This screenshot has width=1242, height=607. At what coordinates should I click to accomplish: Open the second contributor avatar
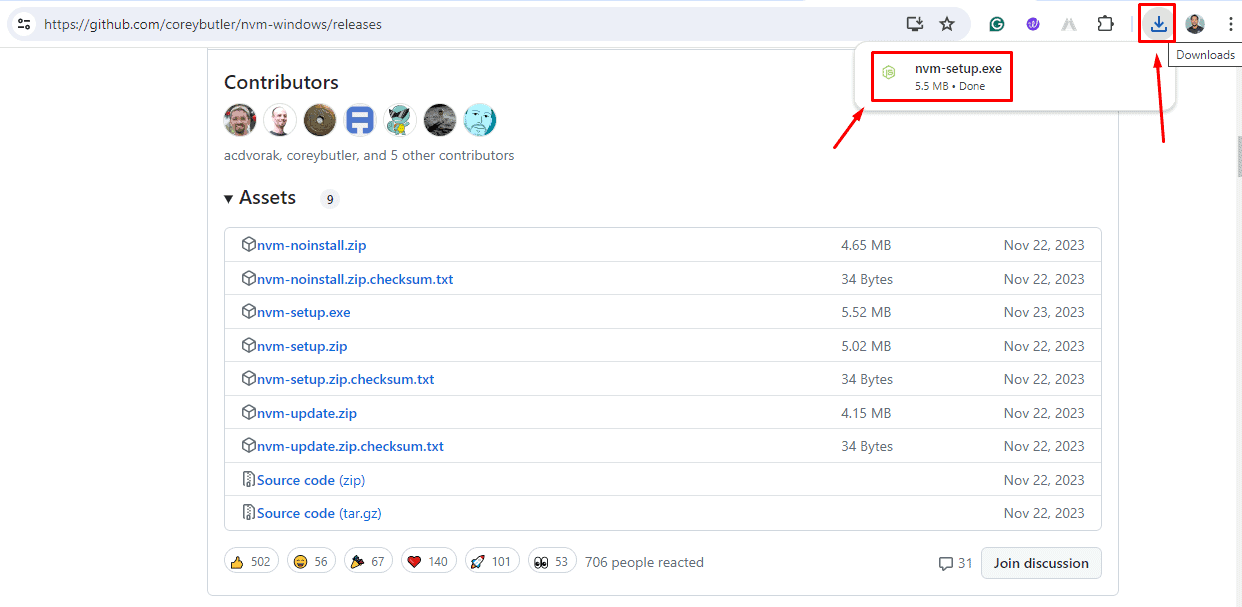pos(280,120)
